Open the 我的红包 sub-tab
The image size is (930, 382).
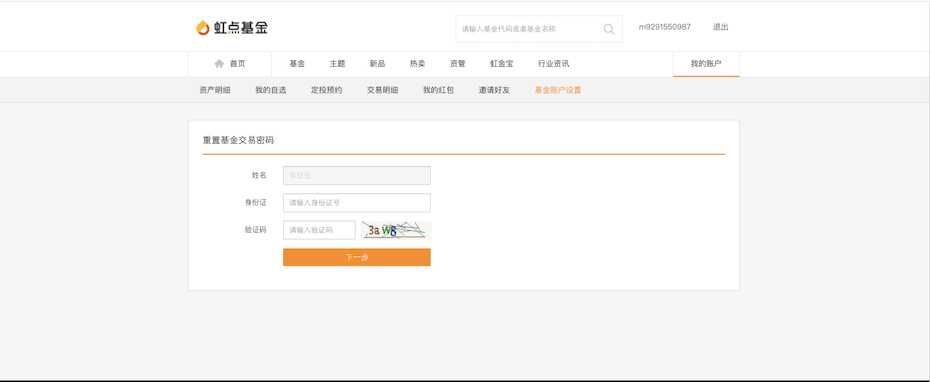pos(438,90)
